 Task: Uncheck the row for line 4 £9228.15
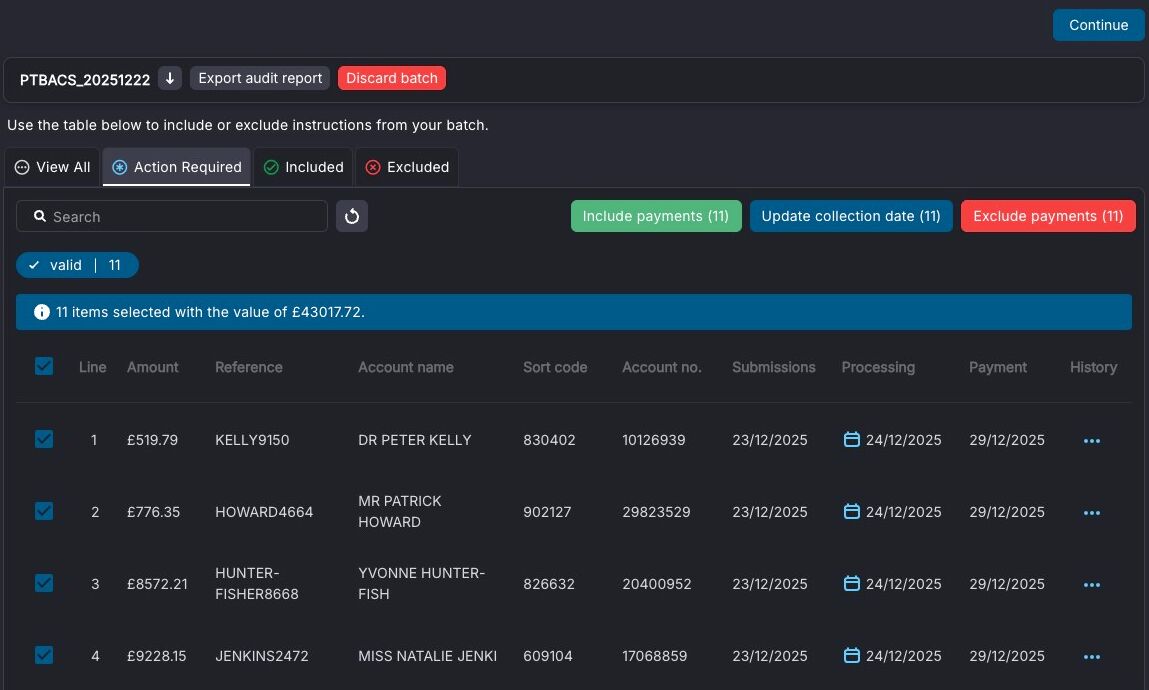click(44, 655)
